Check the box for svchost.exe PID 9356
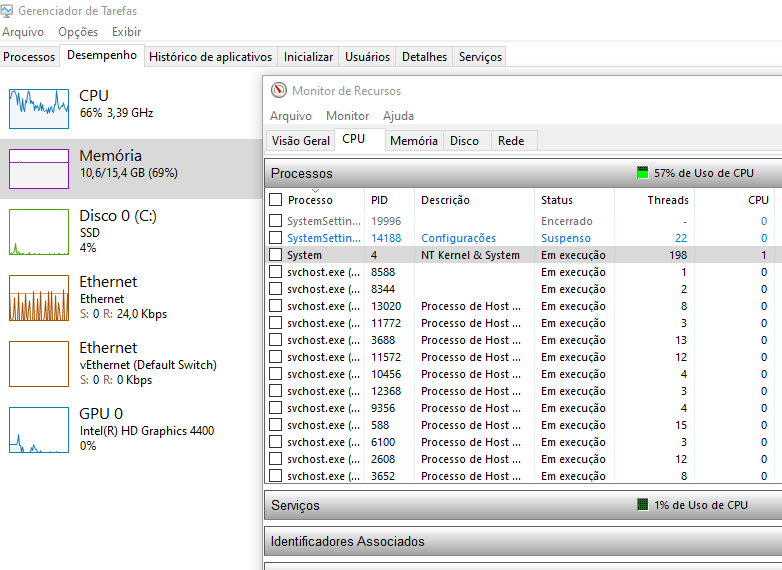782x570 pixels. [x=275, y=407]
